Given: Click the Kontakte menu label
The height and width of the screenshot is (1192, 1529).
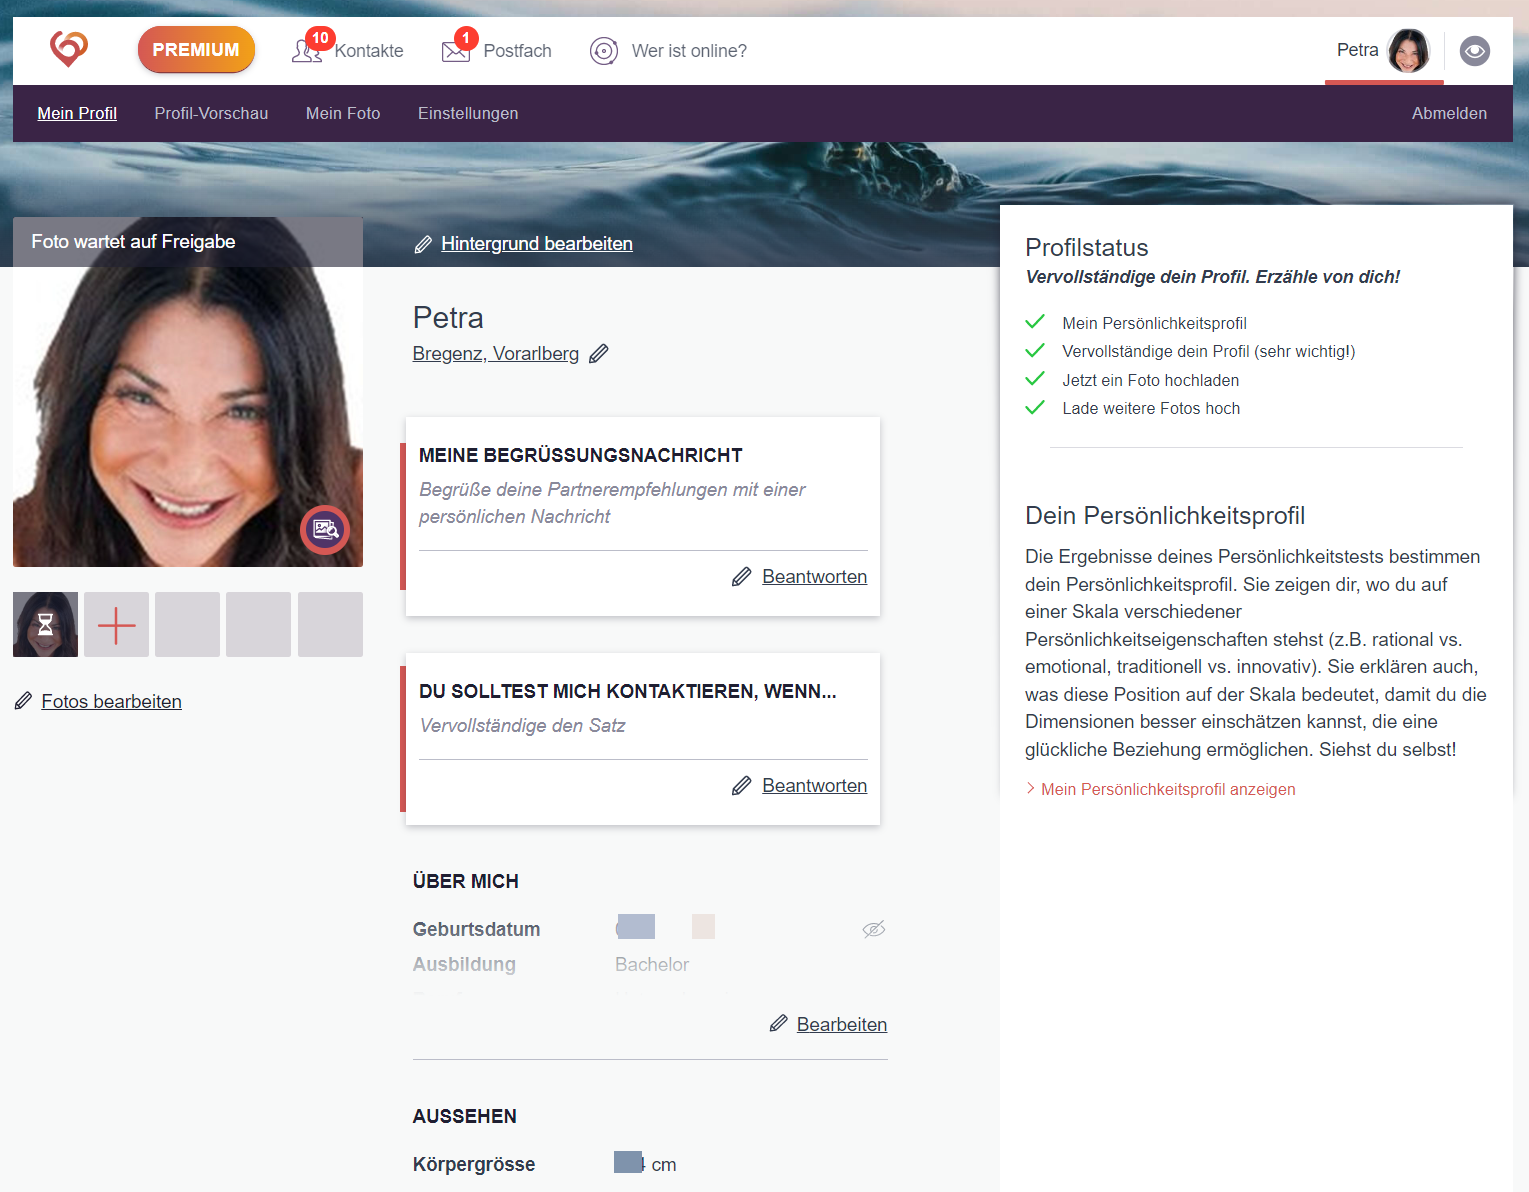Looking at the screenshot, I should (x=369, y=51).
